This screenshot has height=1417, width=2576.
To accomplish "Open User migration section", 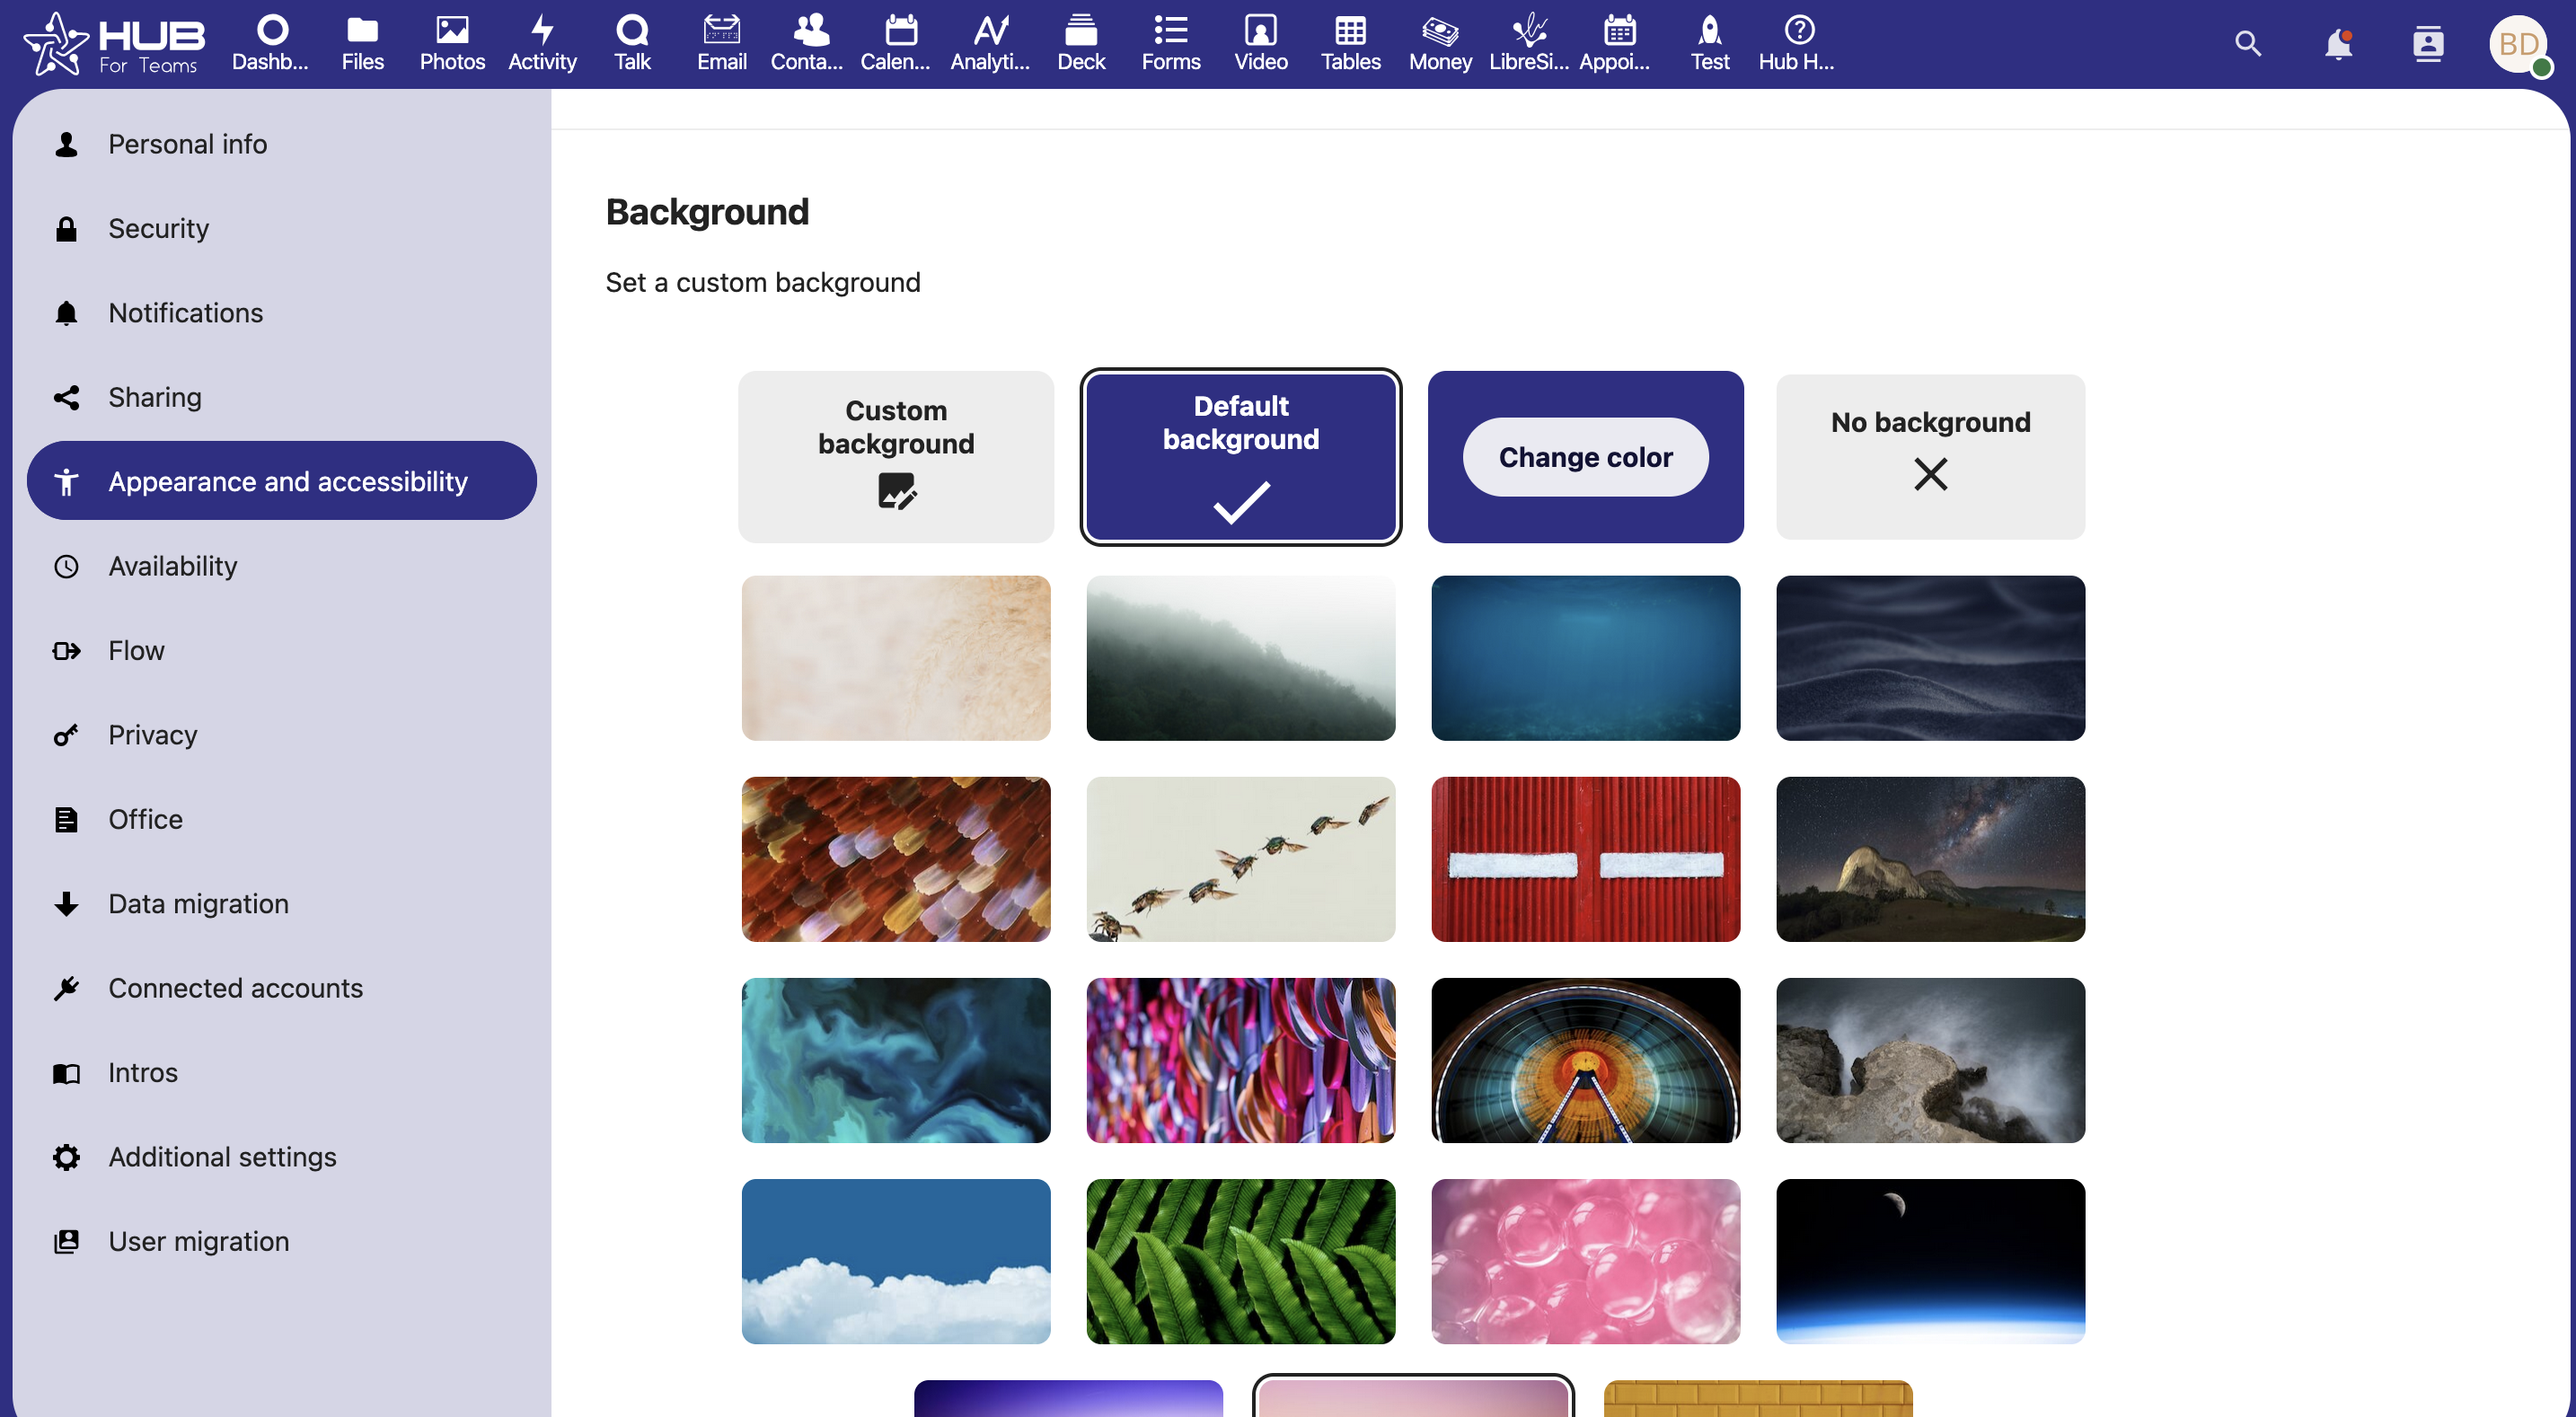I will click(x=282, y=1241).
